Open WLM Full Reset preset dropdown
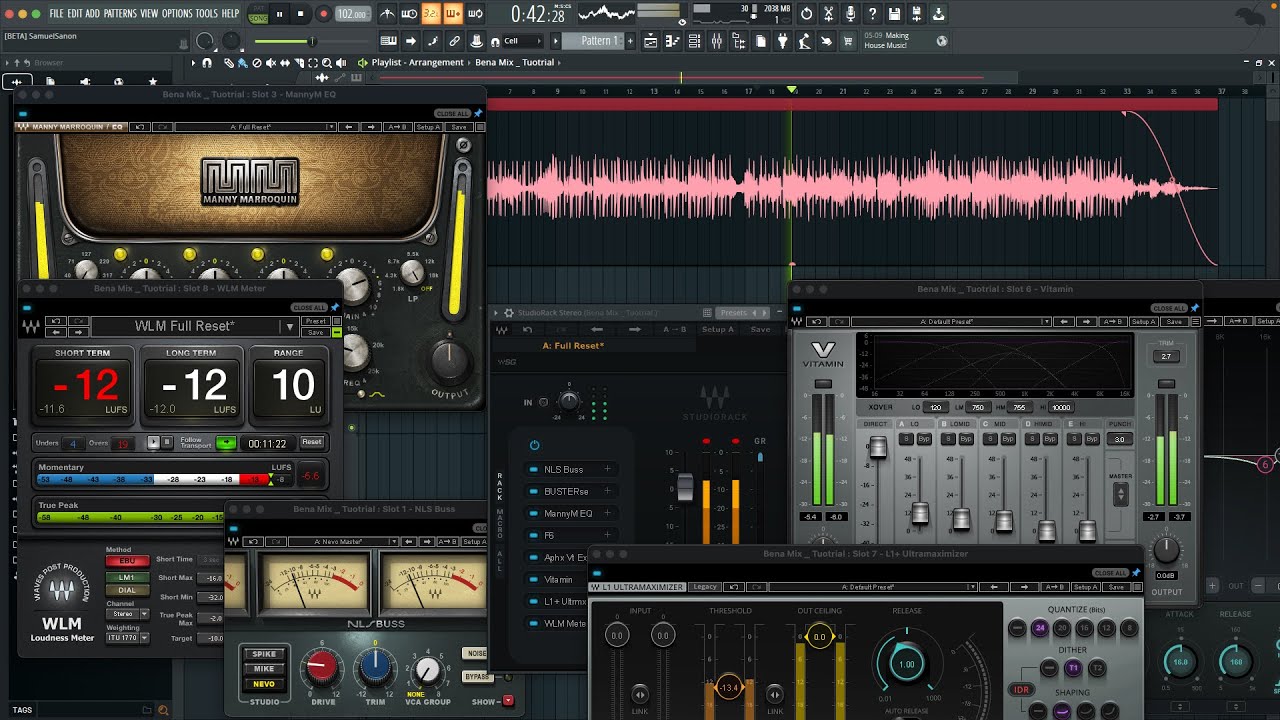 (194, 326)
